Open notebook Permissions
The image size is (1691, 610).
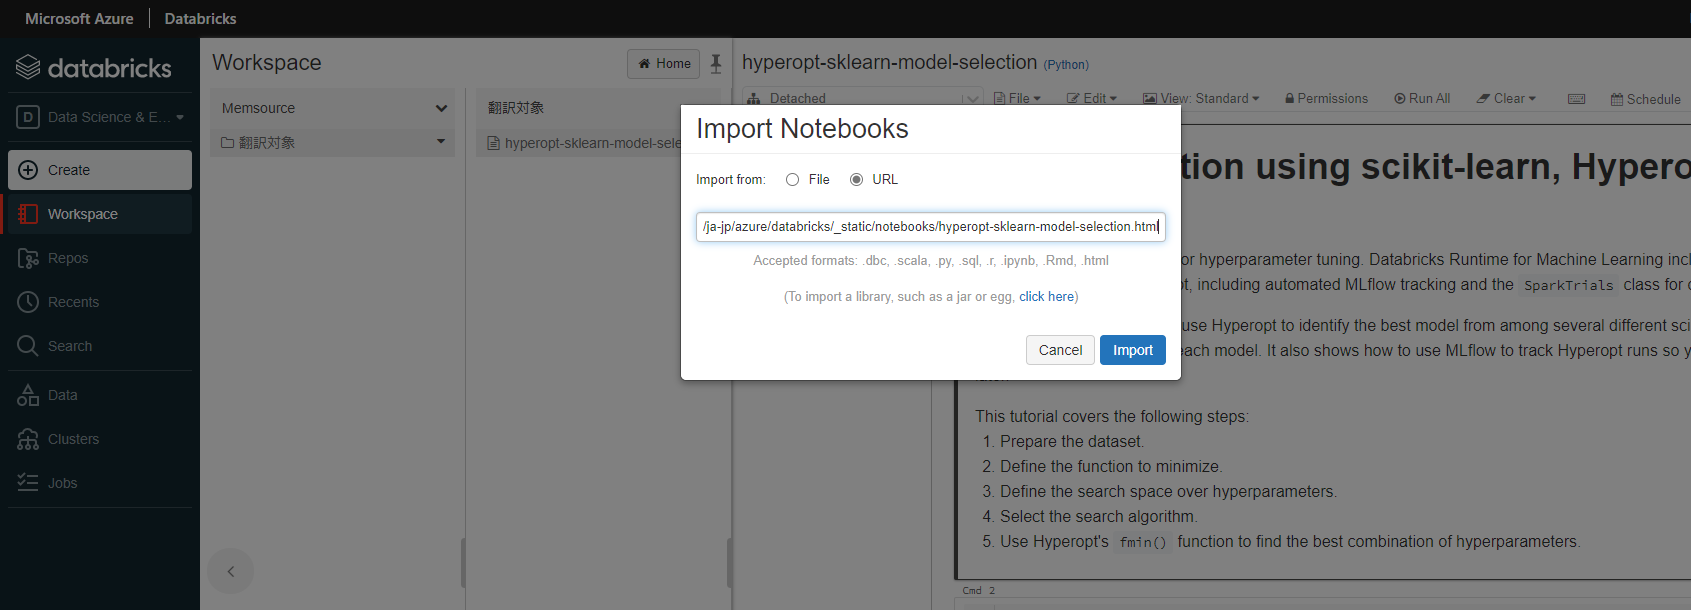click(x=1326, y=98)
